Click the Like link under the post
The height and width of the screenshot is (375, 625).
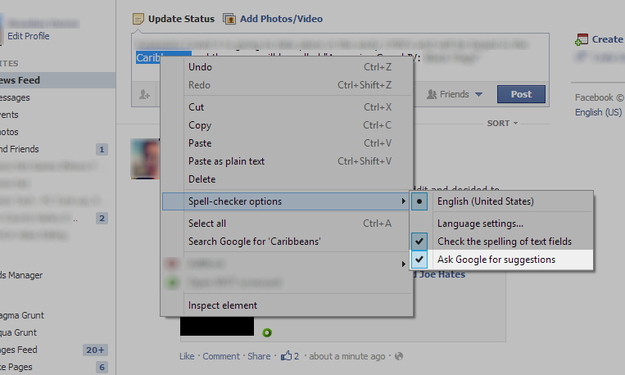point(187,356)
